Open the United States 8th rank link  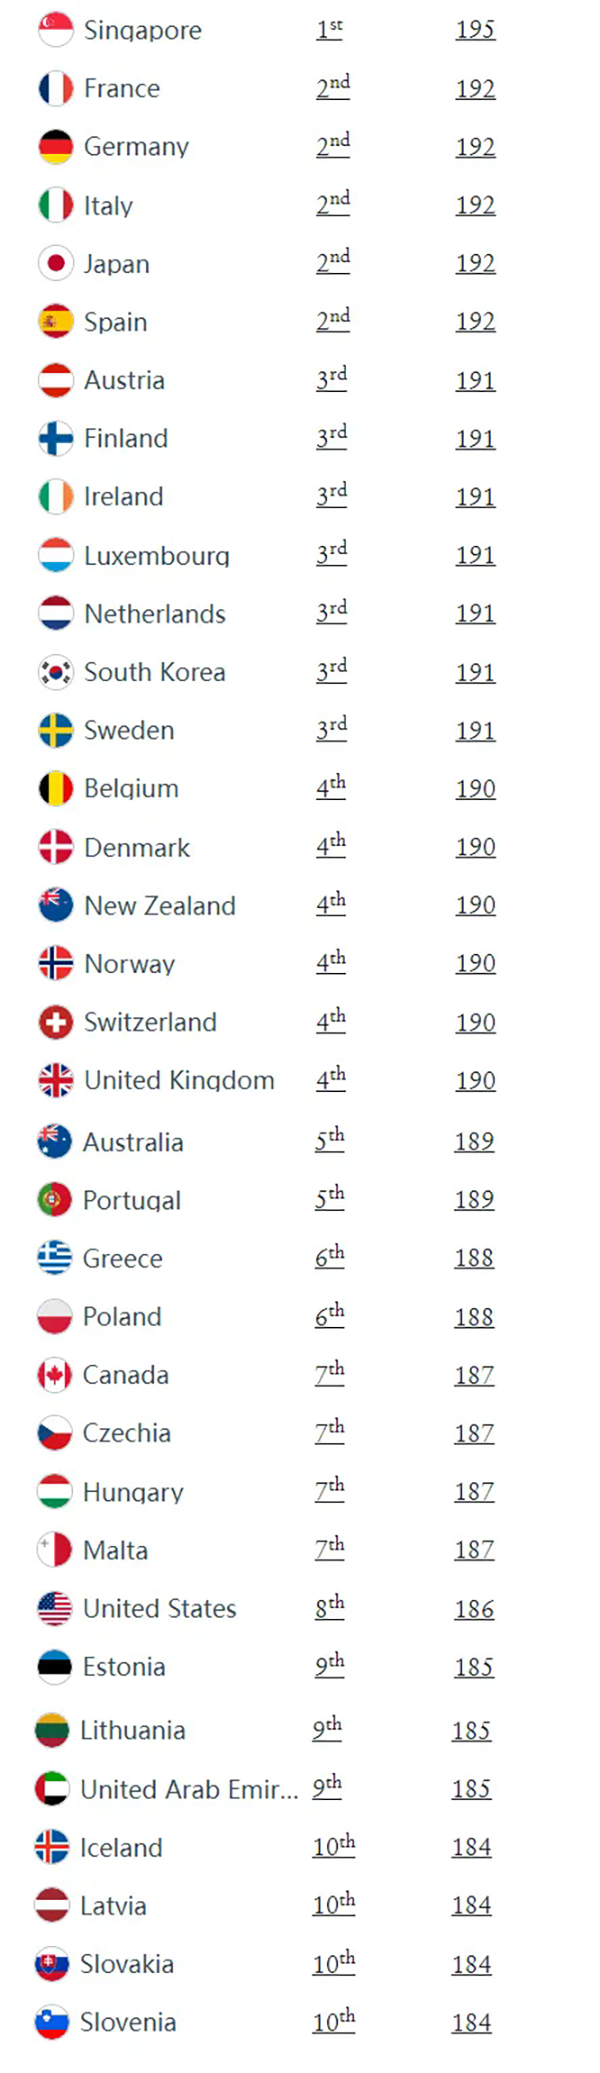pyautogui.click(x=330, y=1607)
